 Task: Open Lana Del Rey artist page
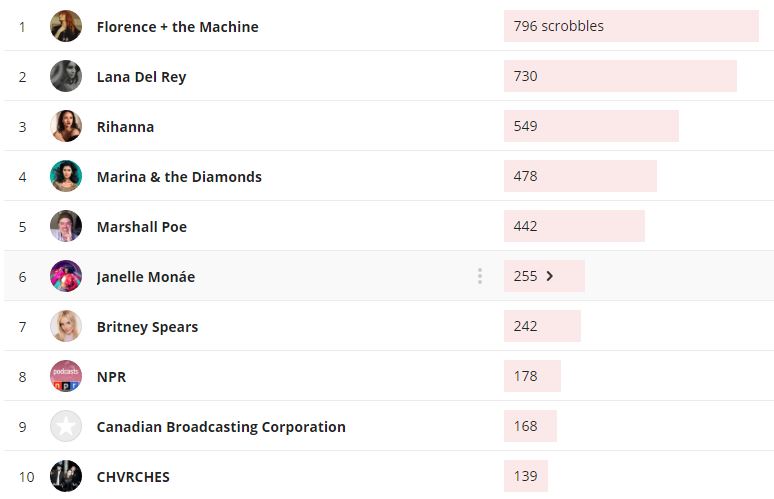(141, 77)
